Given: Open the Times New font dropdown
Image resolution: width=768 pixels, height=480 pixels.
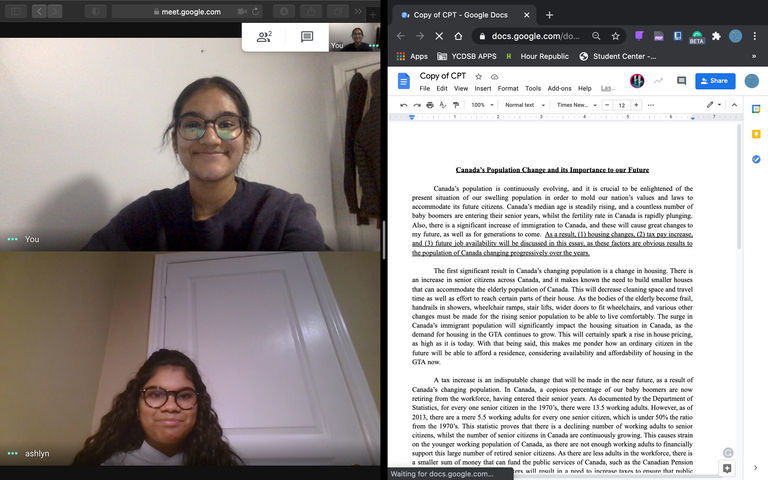Looking at the screenshot, I should 576,105.
